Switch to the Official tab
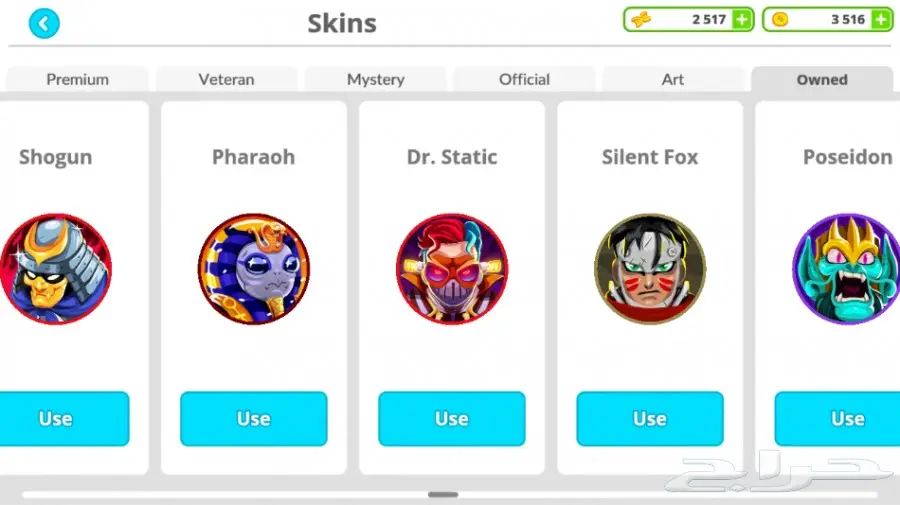 524,79
